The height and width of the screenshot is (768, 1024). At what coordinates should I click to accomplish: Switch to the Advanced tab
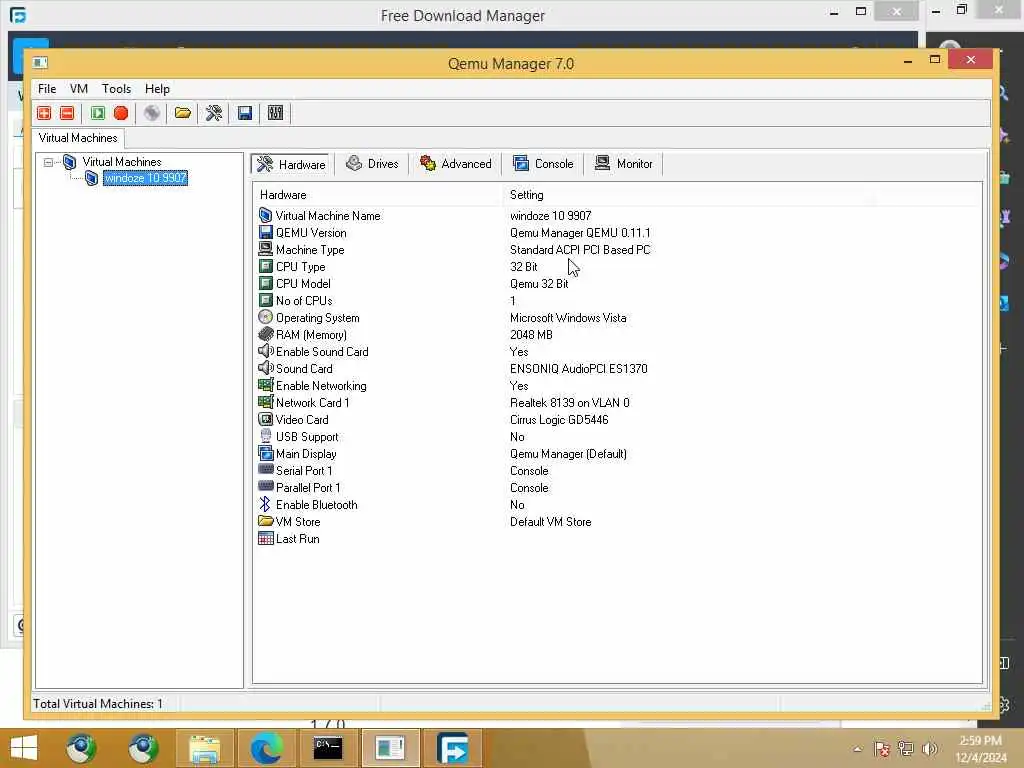coord(456,163)
